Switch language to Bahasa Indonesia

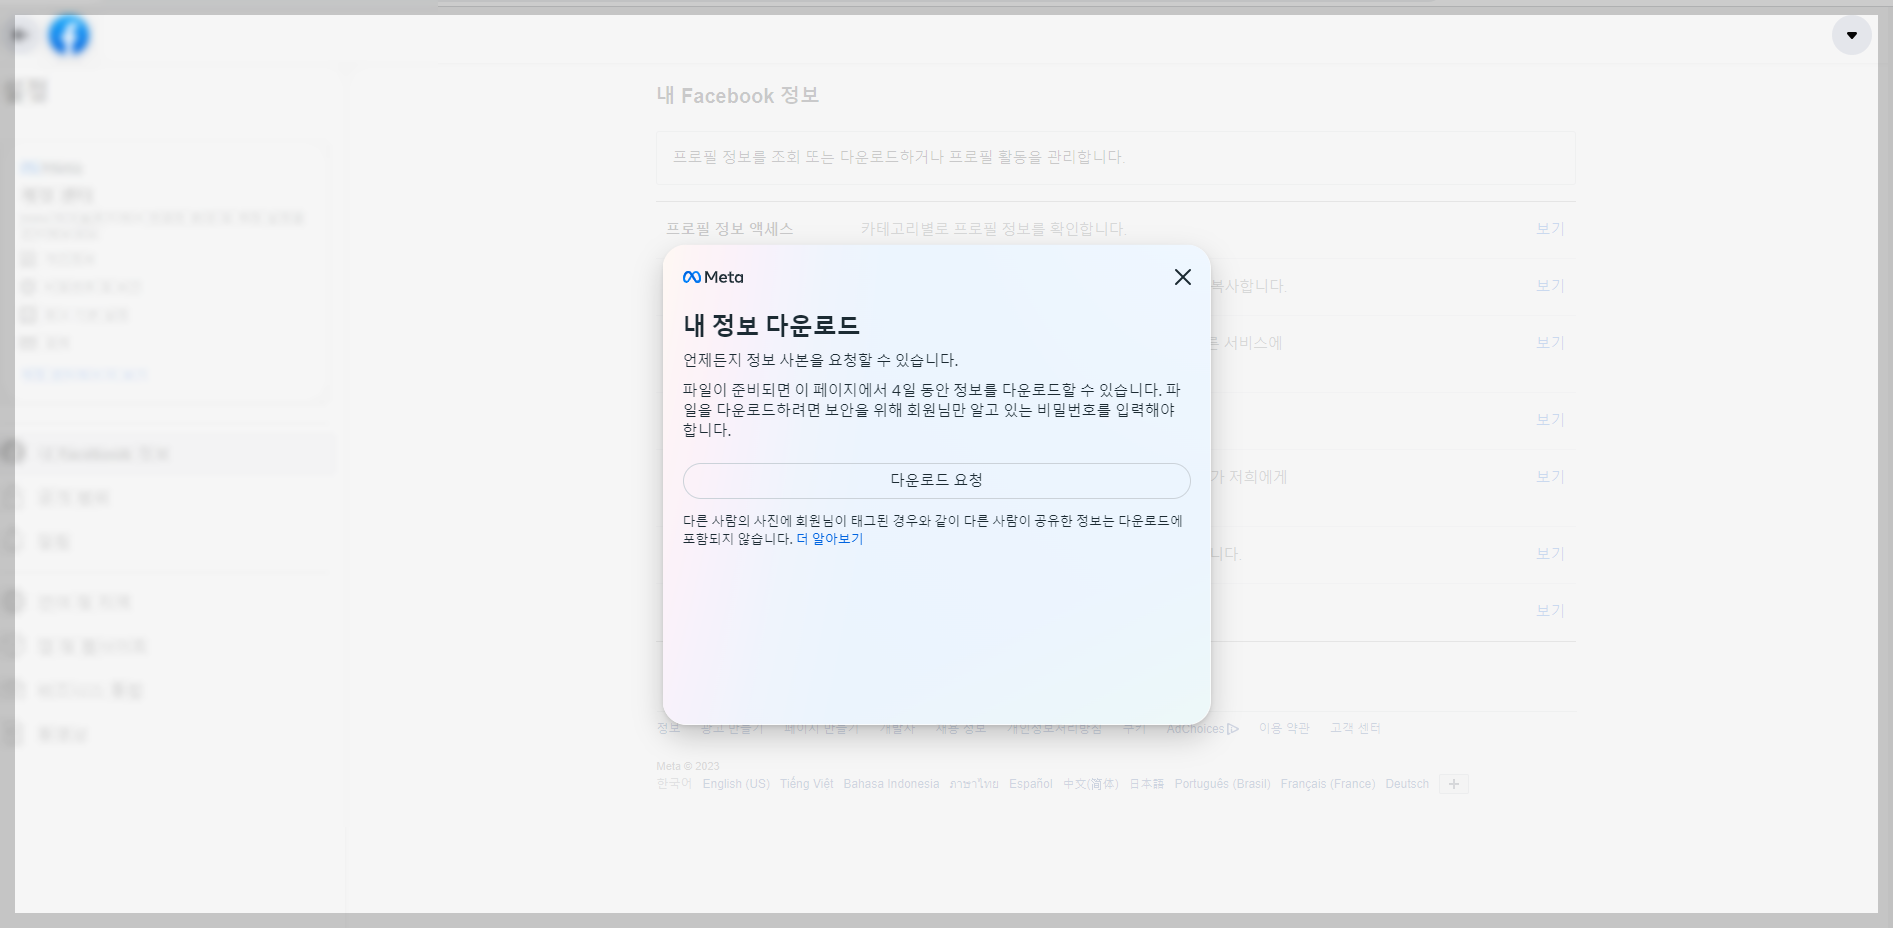[x=891, y=784]
